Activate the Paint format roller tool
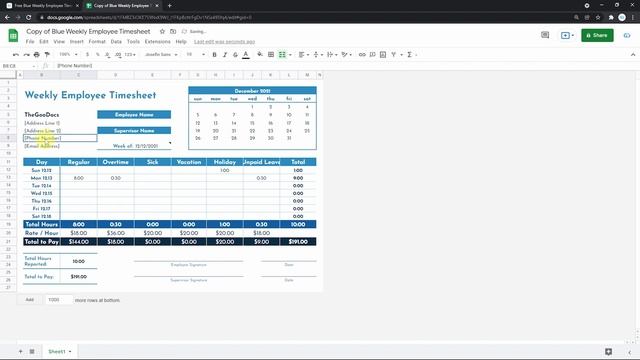The image size is (640, 360). [47, 55]
